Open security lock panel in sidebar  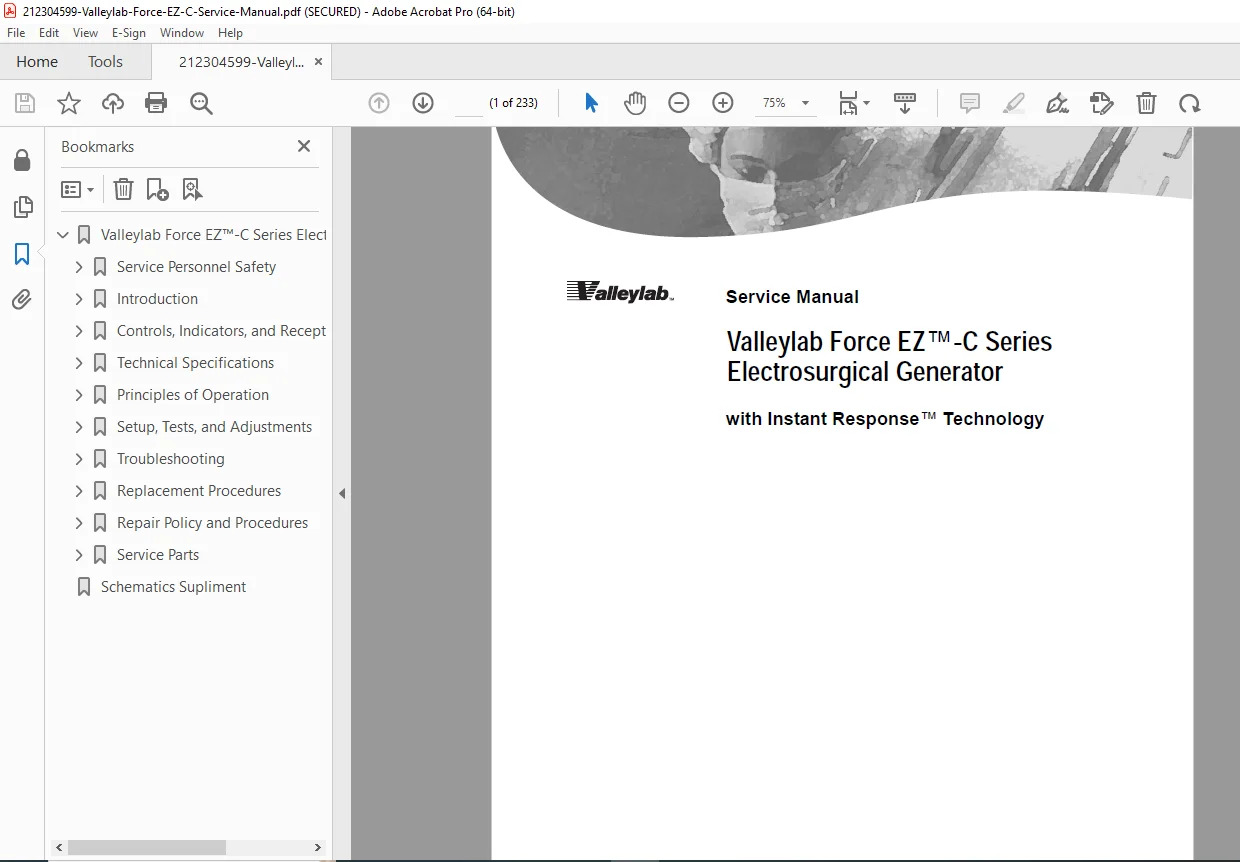coord(22,161)
